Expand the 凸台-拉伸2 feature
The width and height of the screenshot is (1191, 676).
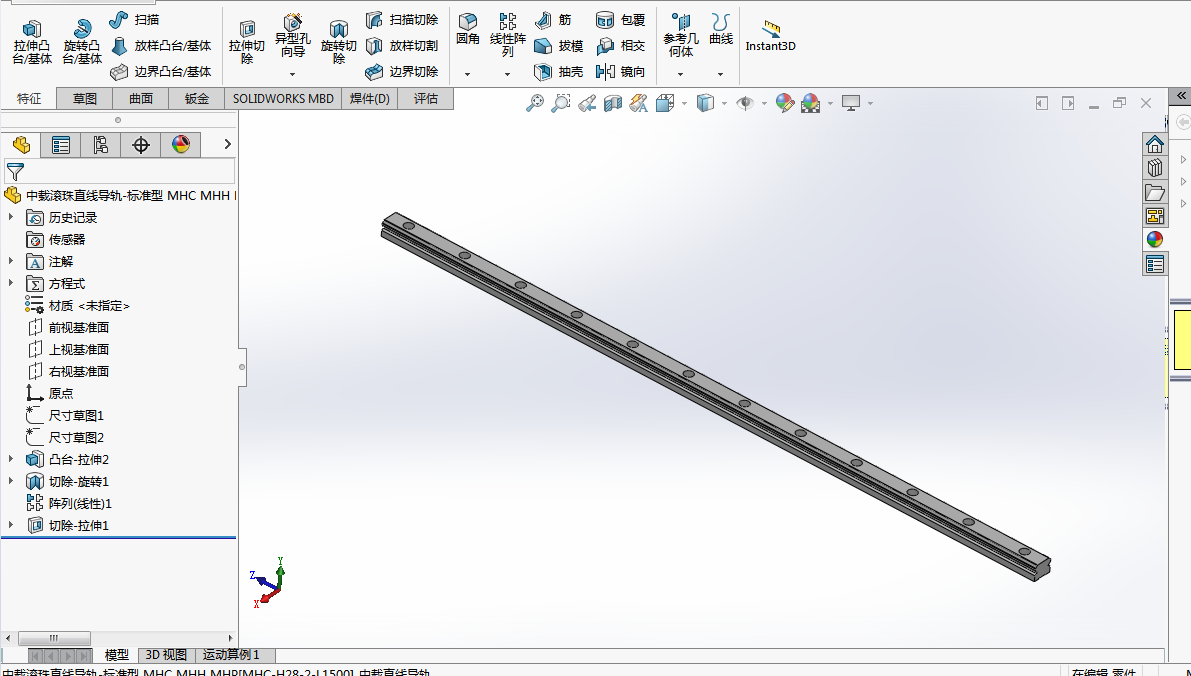point(11,460)
